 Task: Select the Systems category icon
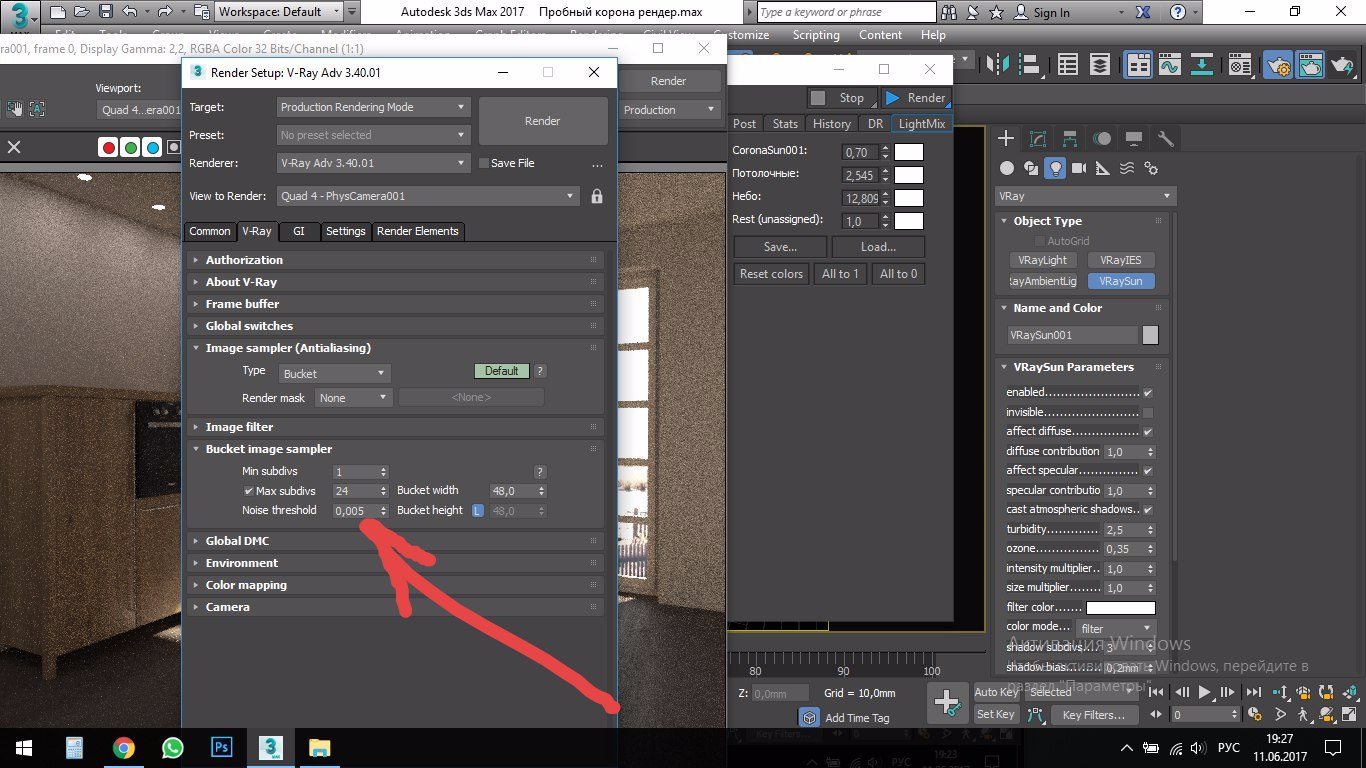tap(1151, 168)
